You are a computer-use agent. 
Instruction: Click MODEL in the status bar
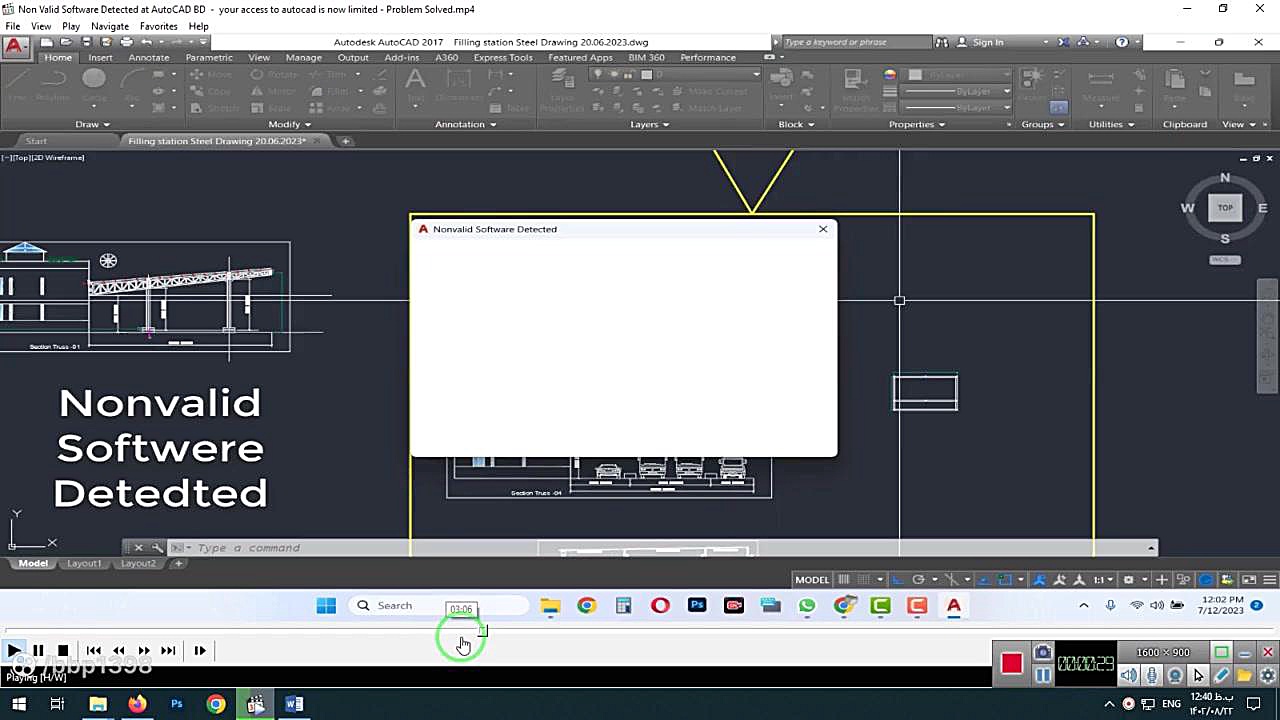click(x=812, y=580)
